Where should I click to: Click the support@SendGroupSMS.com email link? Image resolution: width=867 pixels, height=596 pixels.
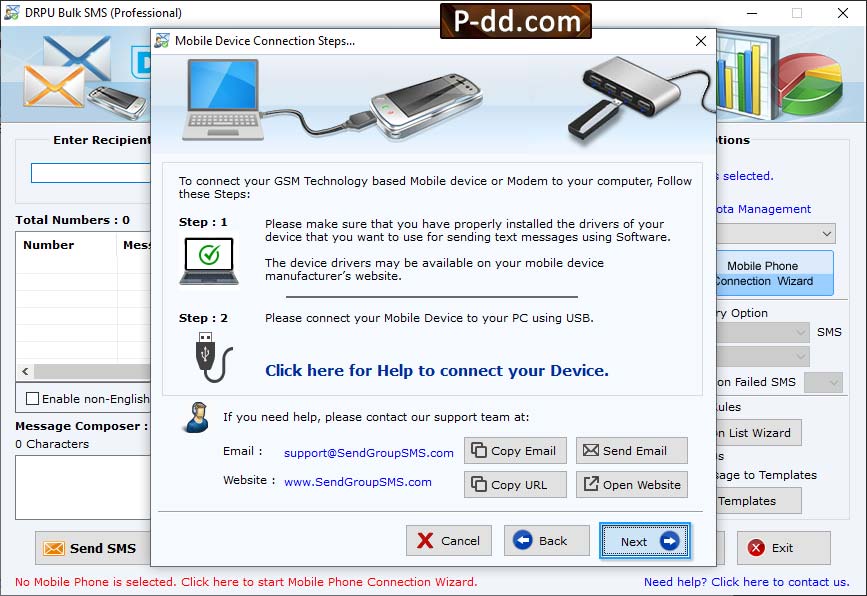368,453
